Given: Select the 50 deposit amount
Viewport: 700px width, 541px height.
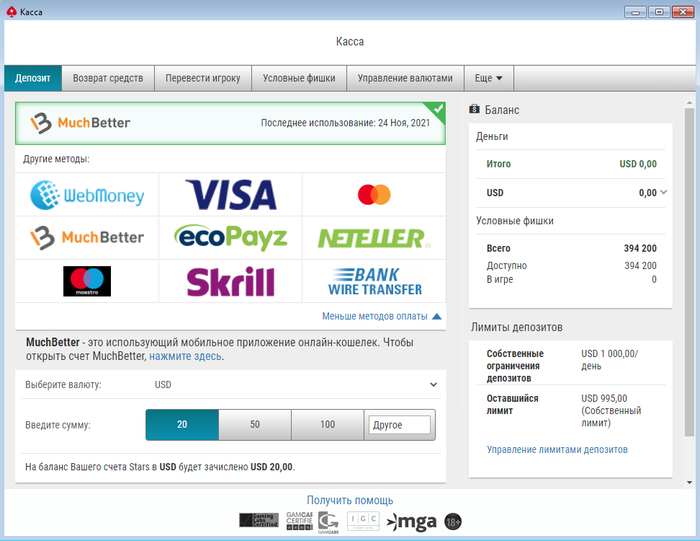Looking at the screenshot, I should 255,424.
